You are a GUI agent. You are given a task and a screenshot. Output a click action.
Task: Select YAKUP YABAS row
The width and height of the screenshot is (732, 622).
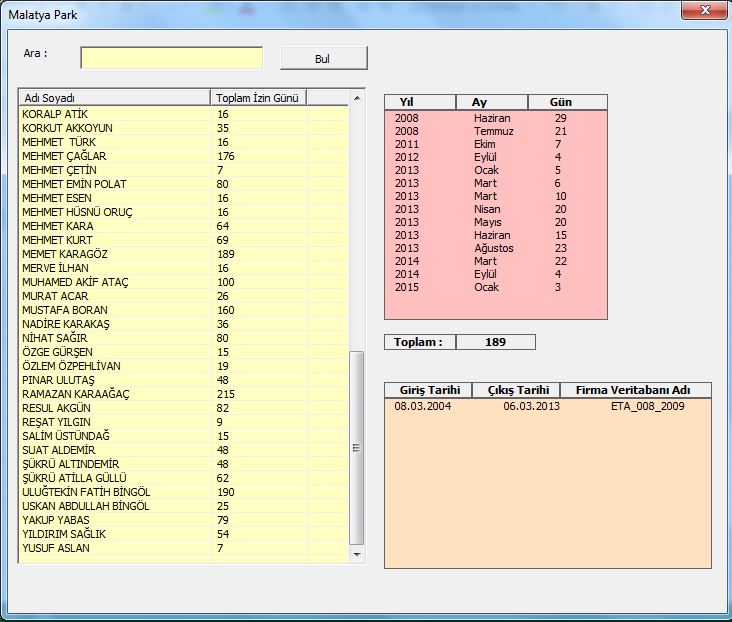click(184, 520)
